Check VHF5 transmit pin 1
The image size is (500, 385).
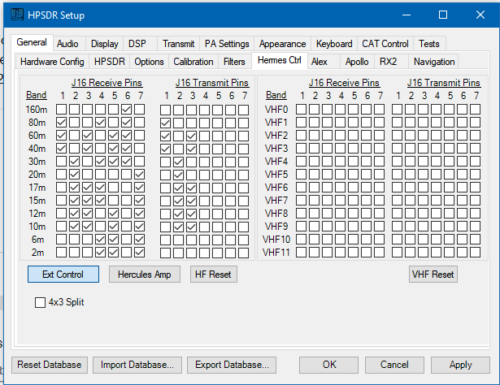[397, 174]
